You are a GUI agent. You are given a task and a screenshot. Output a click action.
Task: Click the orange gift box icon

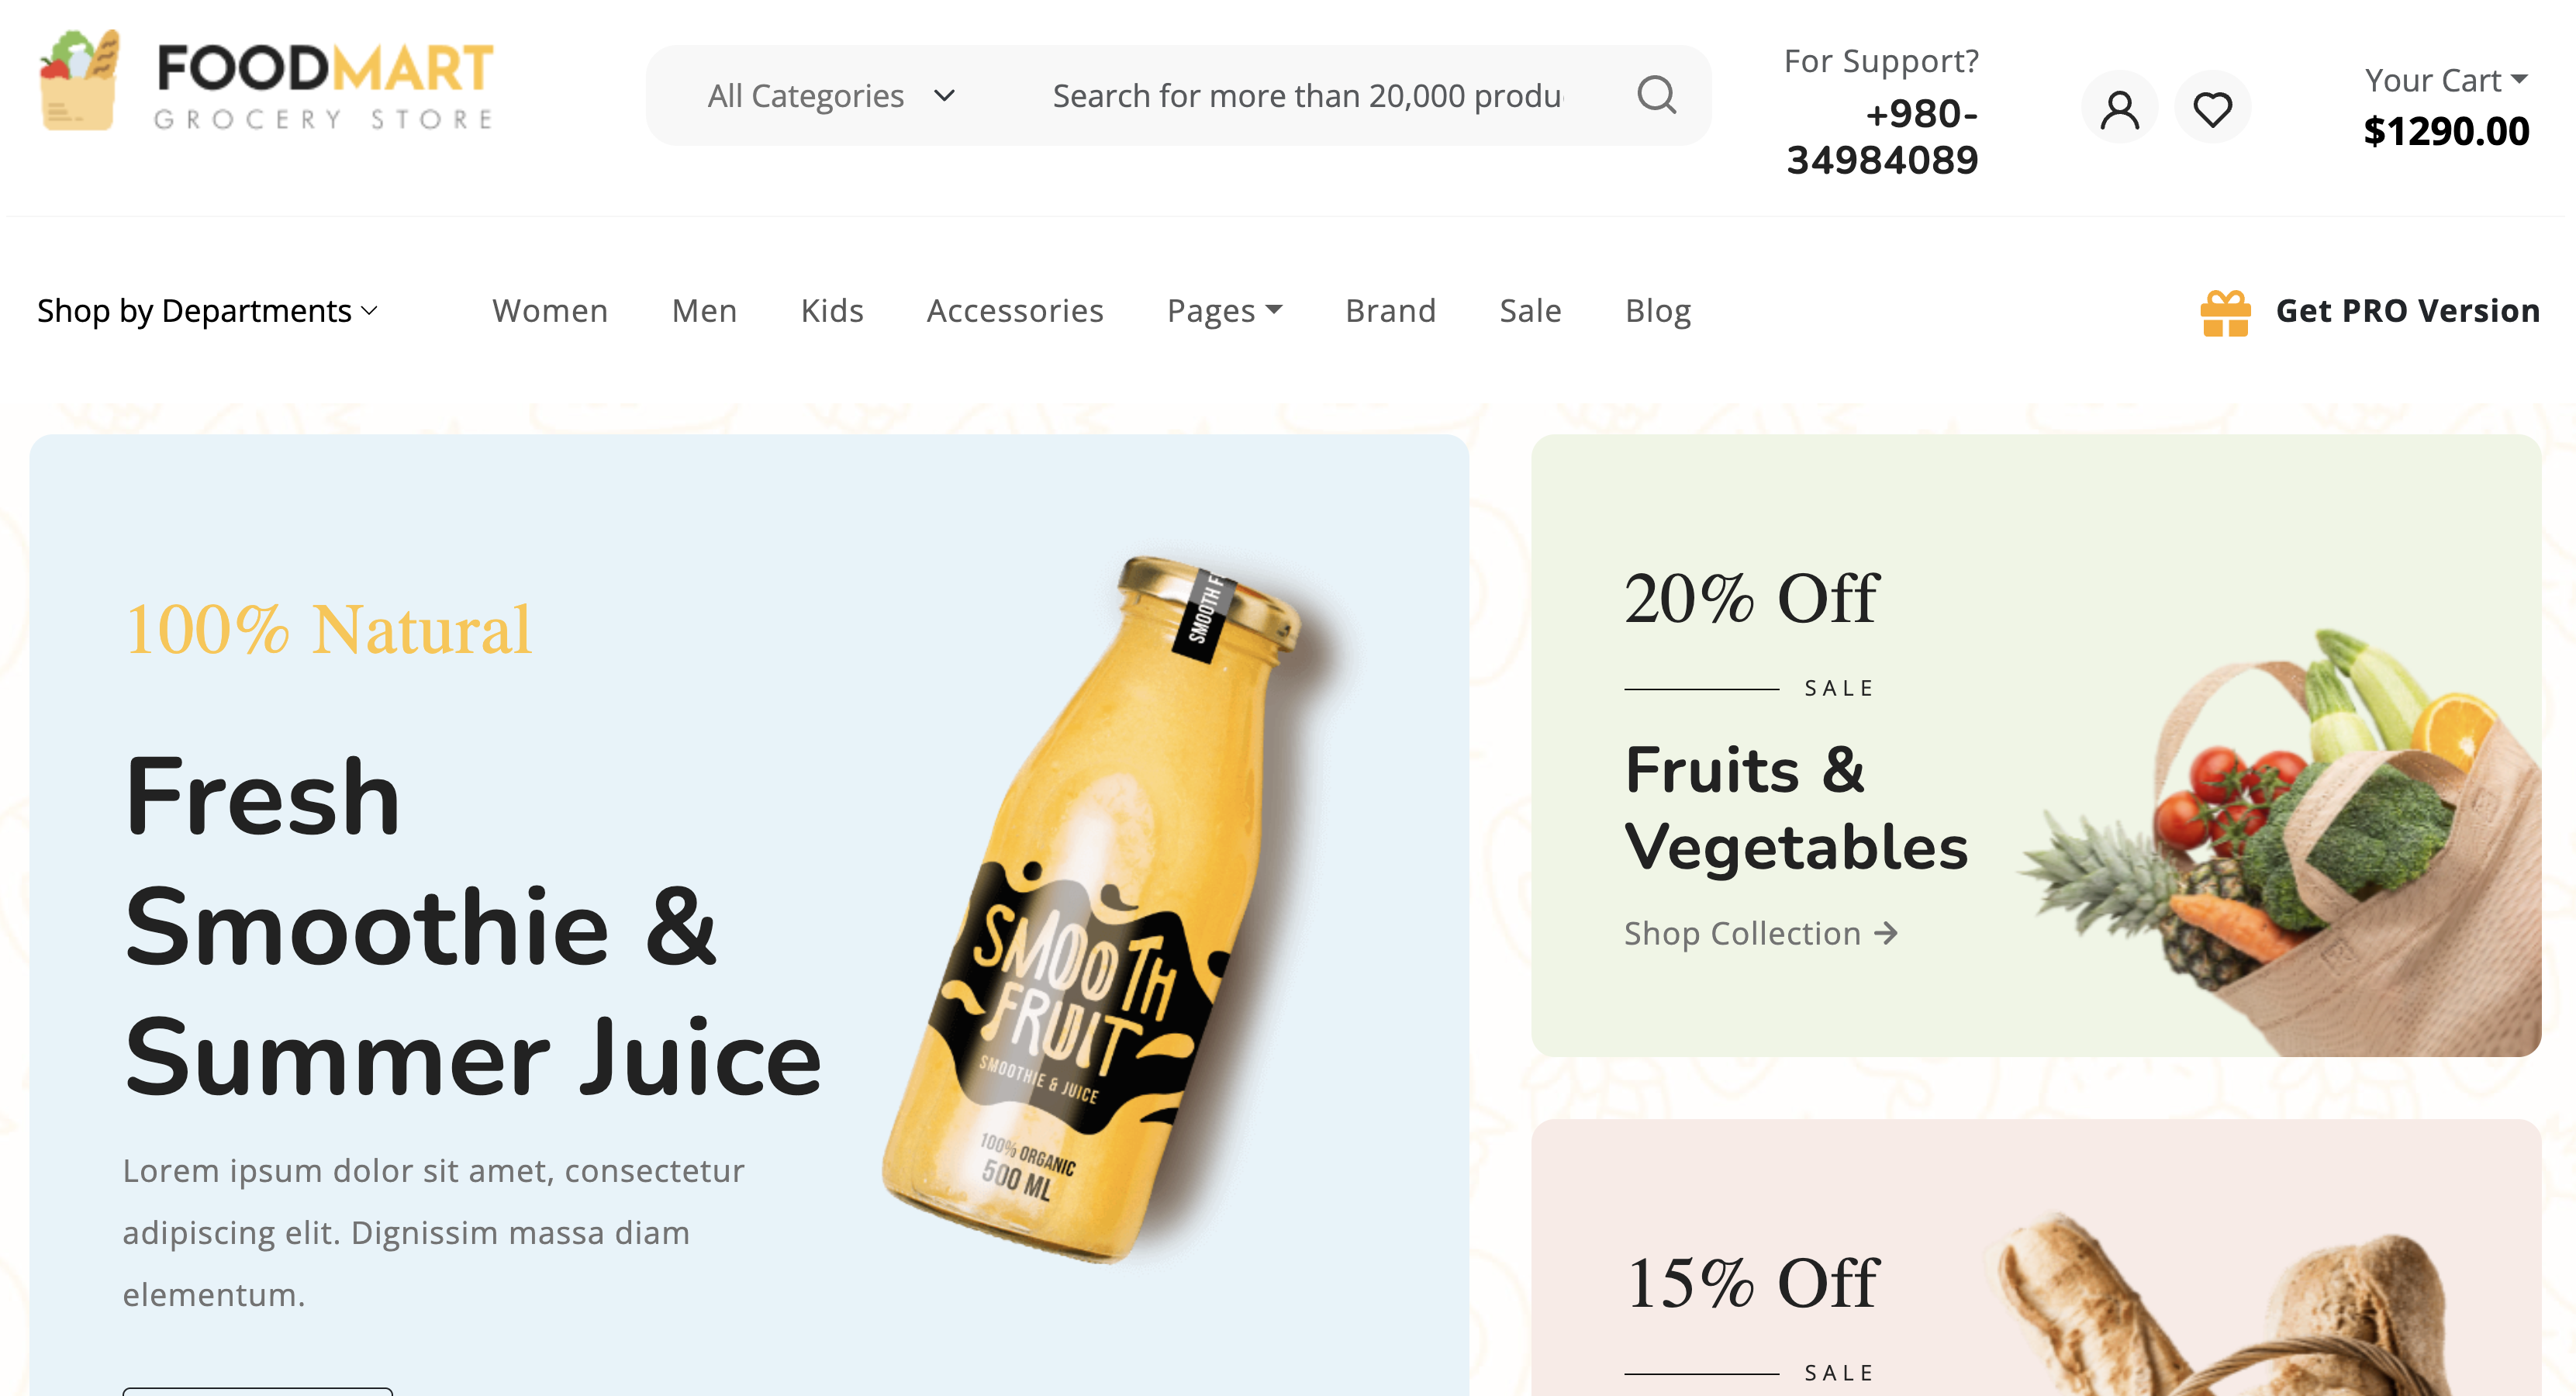[2225, 313]
